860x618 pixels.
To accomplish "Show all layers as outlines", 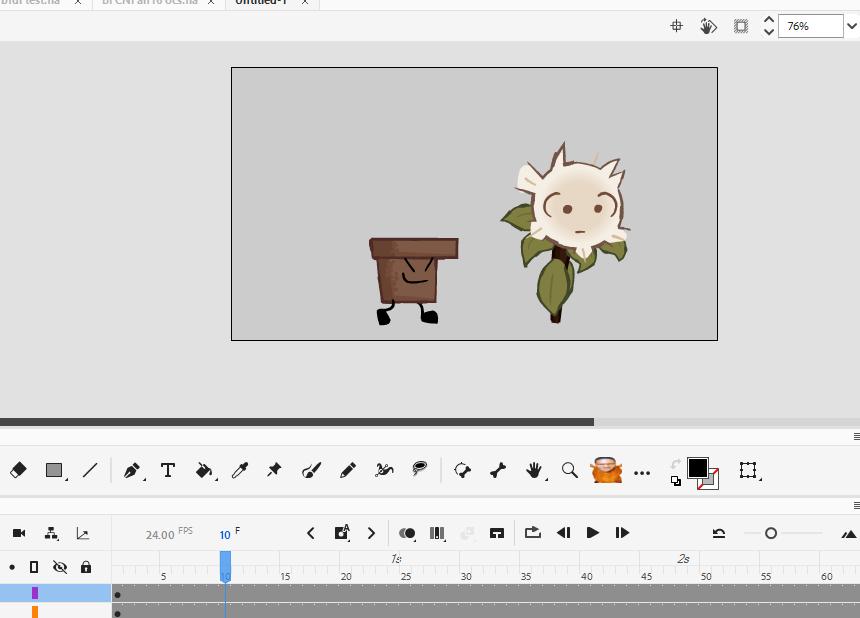I will [34, 567].
